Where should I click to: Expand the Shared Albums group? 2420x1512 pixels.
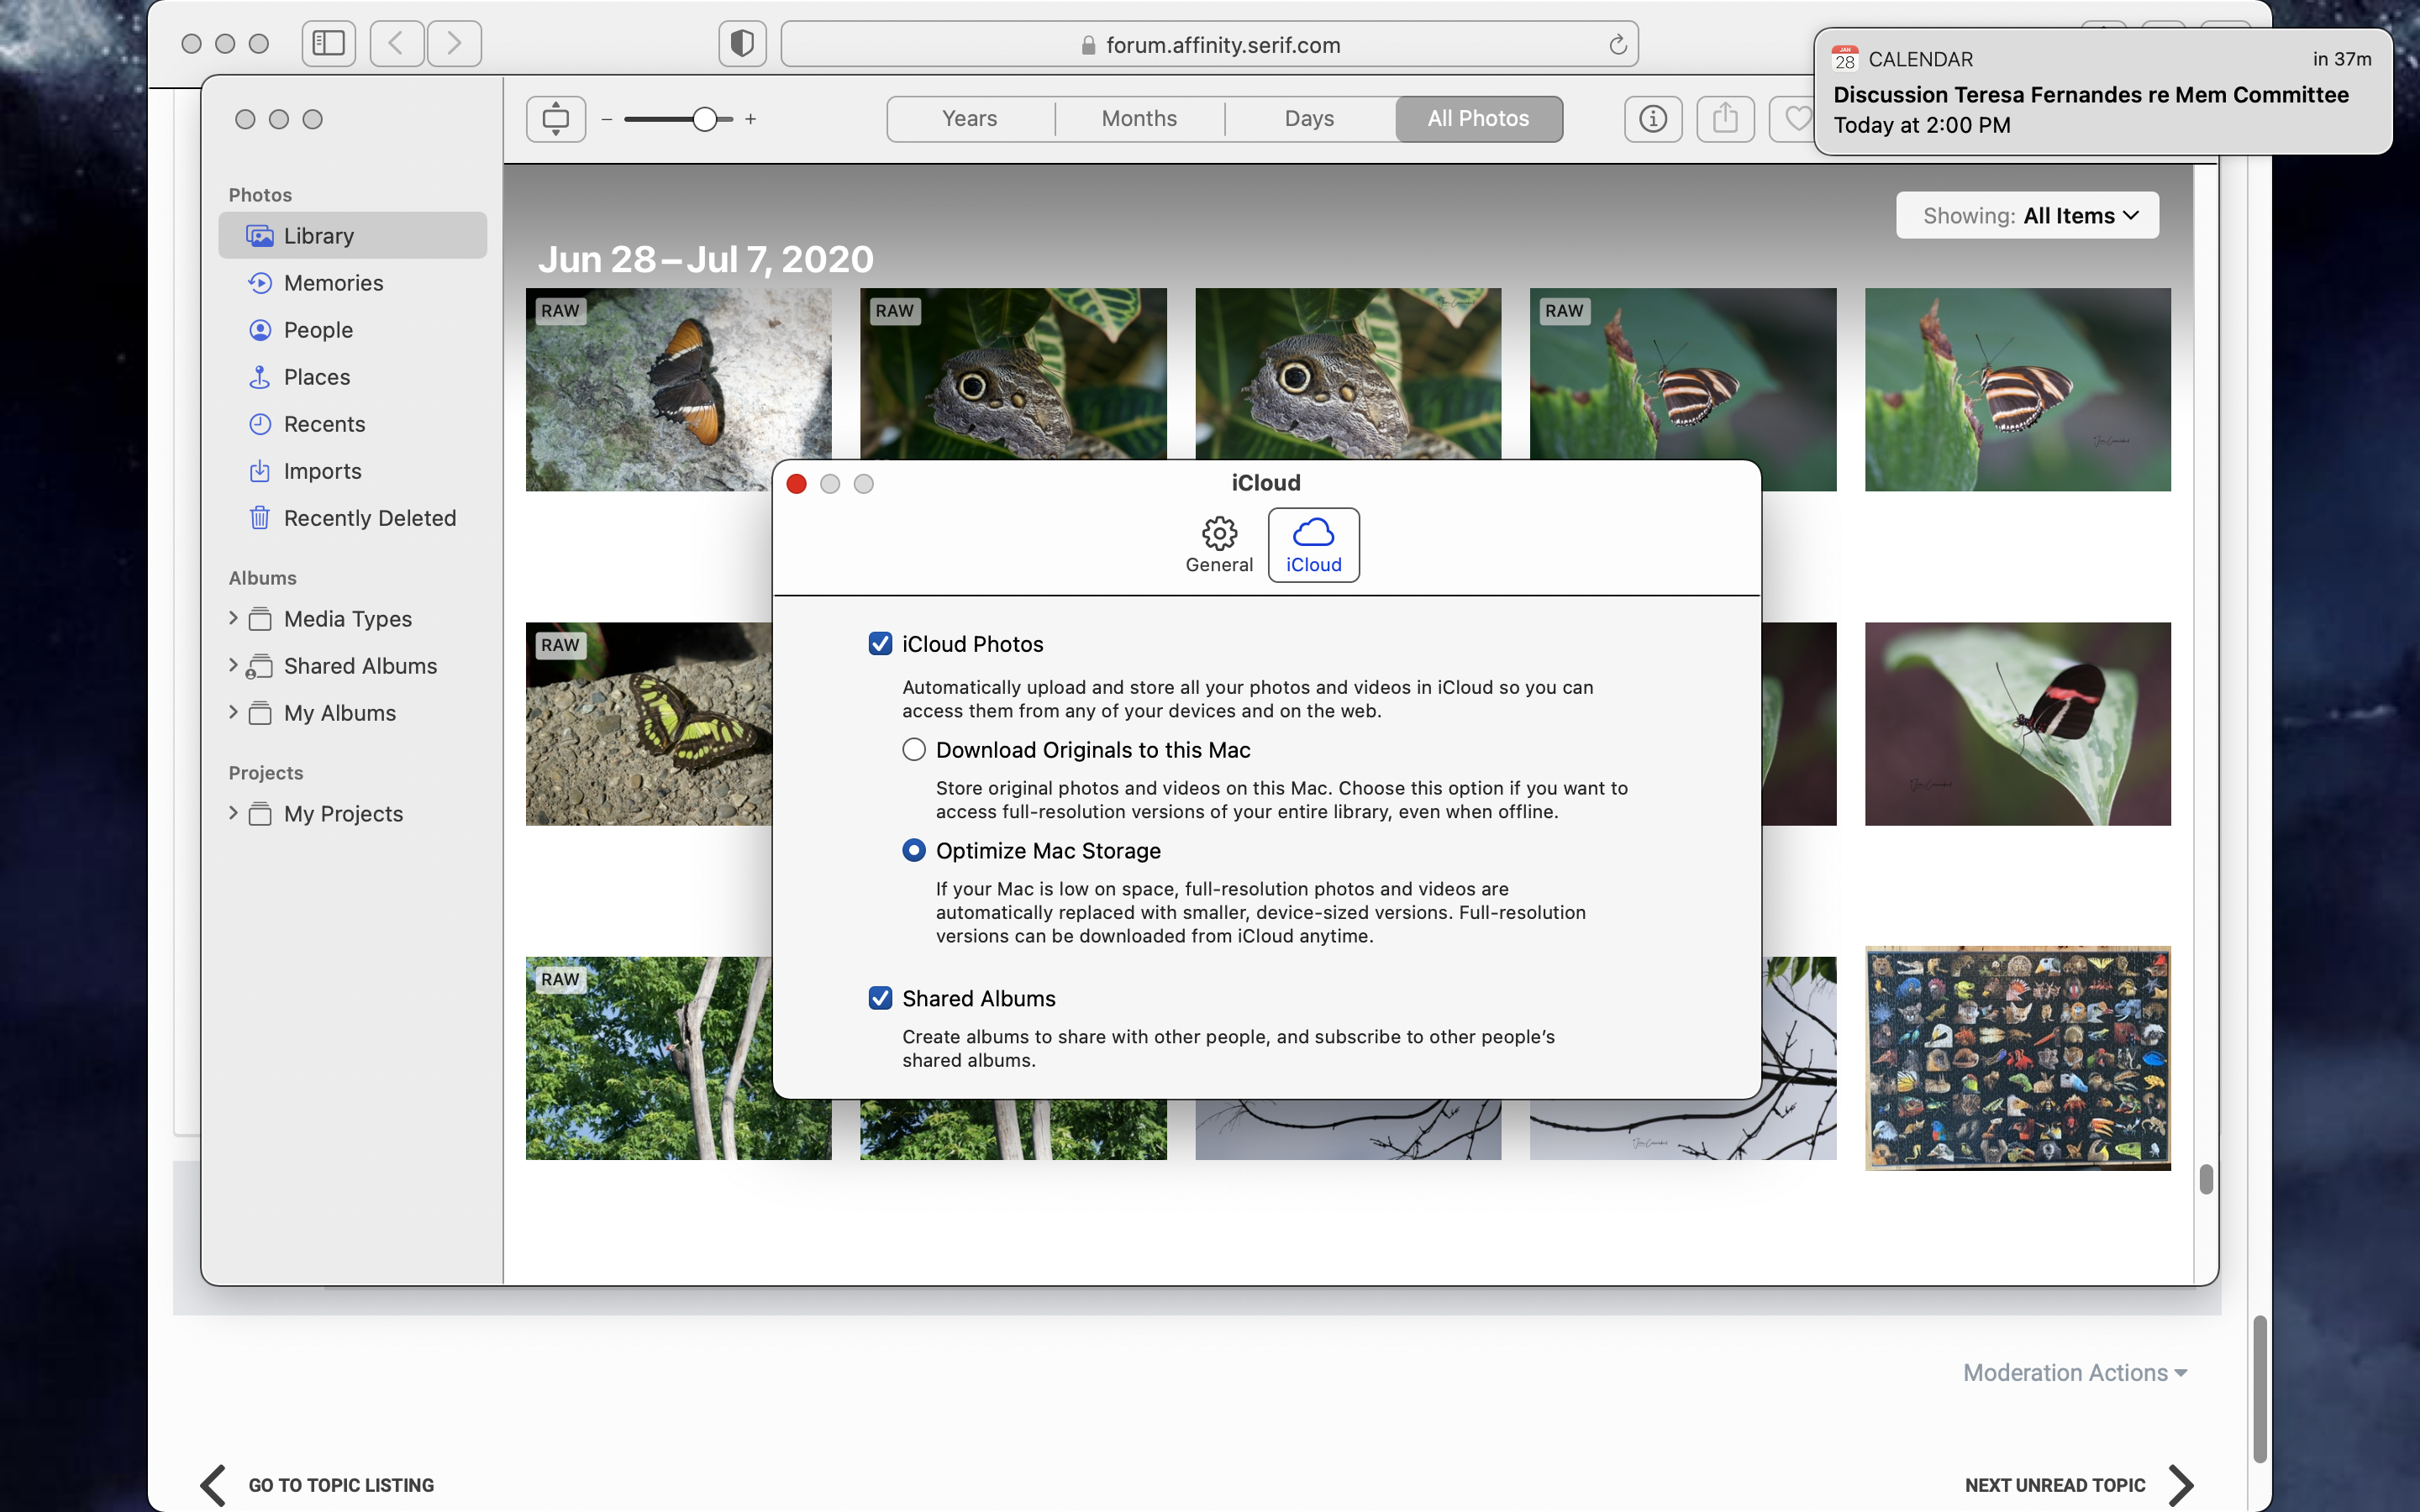233,665
